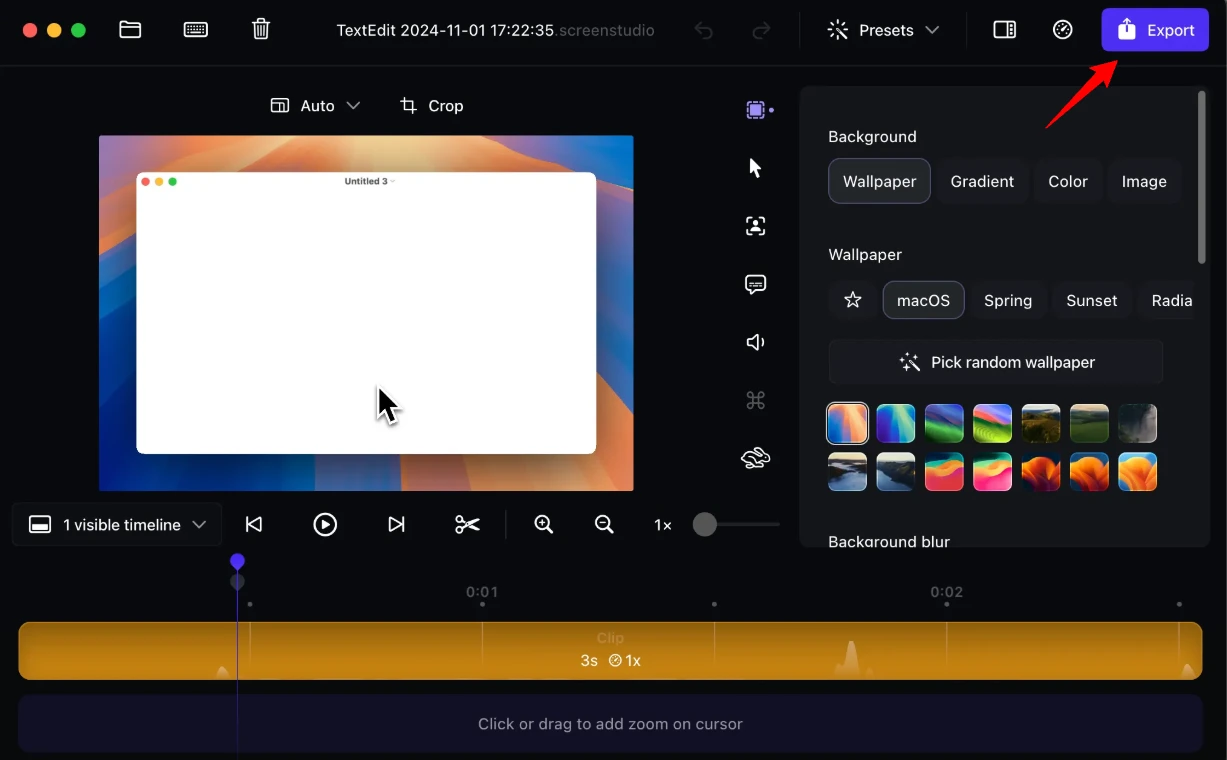
Task: Open the audio speaker settings icon
Action: click(x=755, y=343)
